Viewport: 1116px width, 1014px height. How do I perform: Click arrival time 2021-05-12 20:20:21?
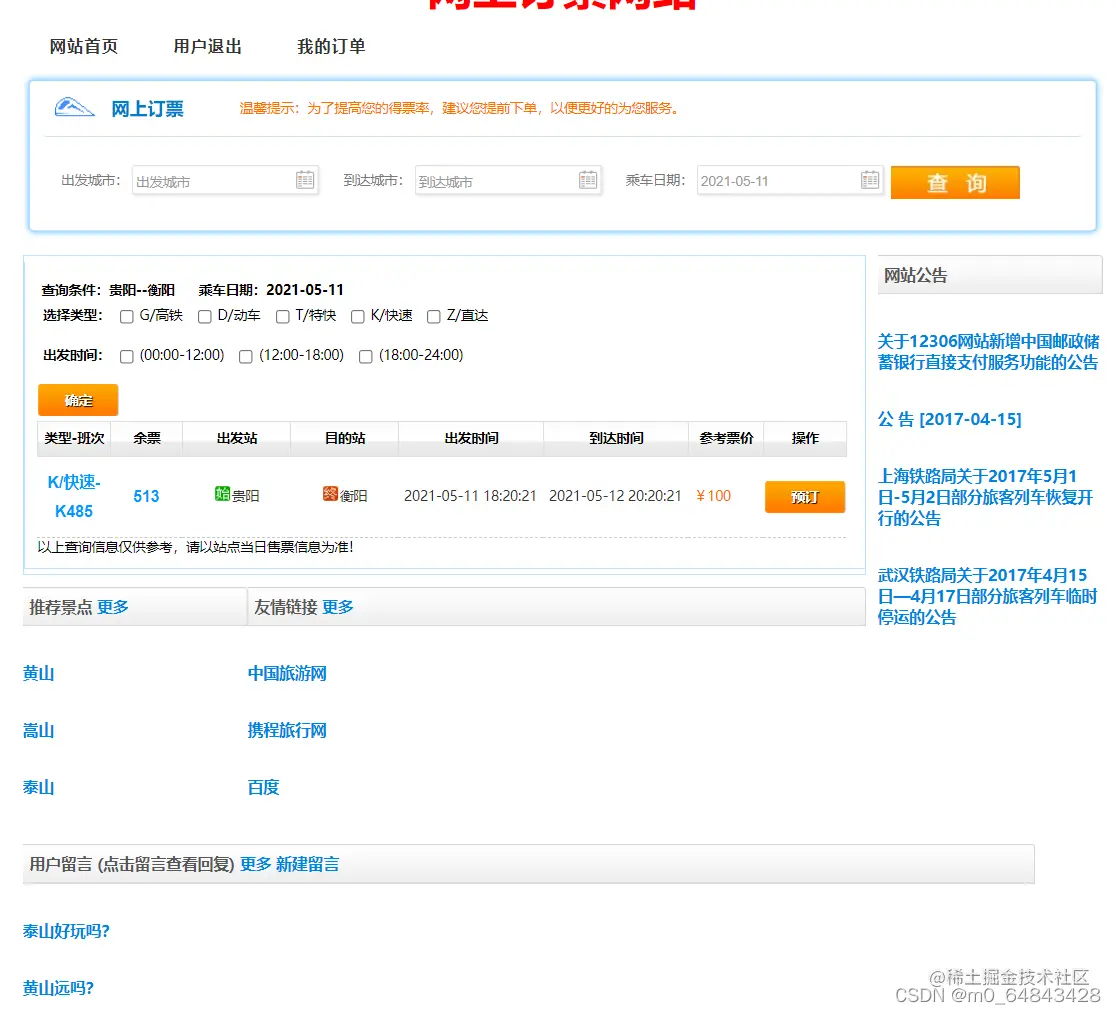[615, 496]
